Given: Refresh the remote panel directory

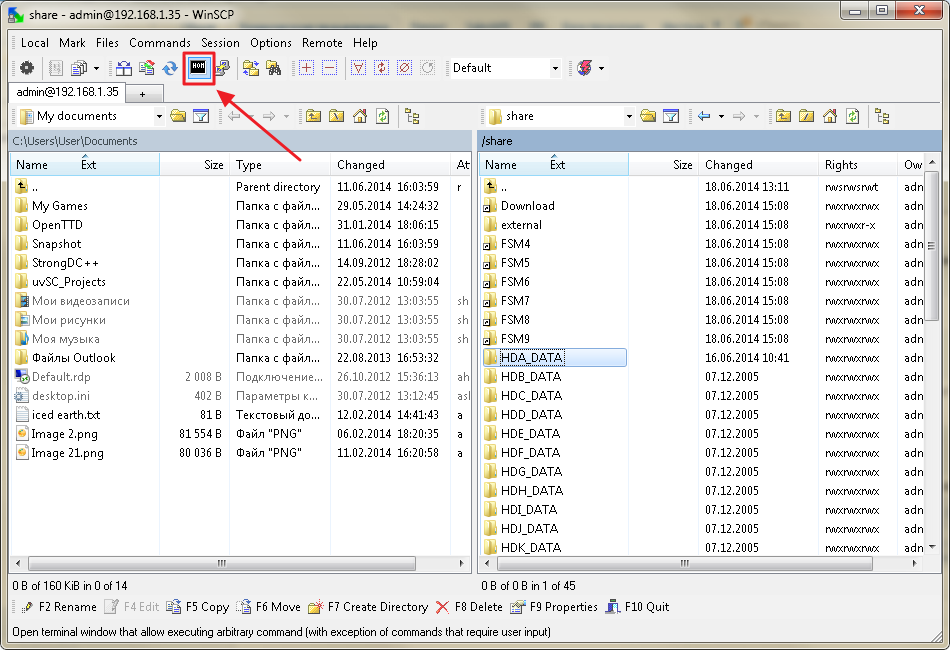Looking at the screenshot, I should [853, 116].
